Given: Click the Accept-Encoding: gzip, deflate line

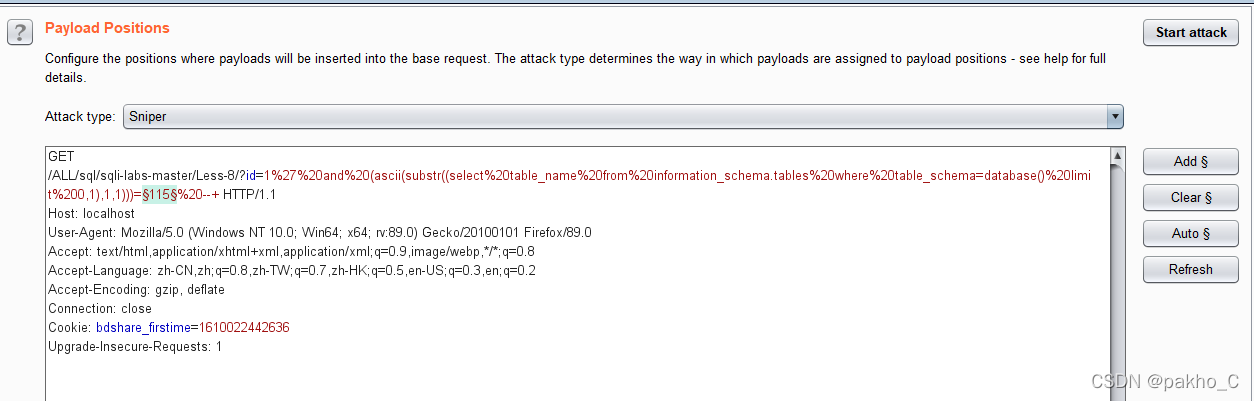Looking at the screenshot, I should coord(136,289).
